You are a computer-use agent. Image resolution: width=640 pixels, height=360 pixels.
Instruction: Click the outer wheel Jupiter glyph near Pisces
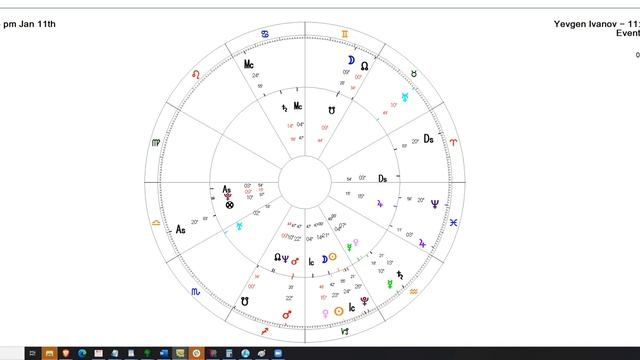coord(422,244)
